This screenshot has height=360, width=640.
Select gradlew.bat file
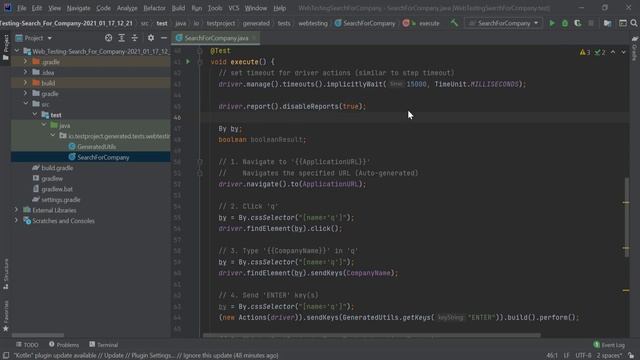point(57,189)
